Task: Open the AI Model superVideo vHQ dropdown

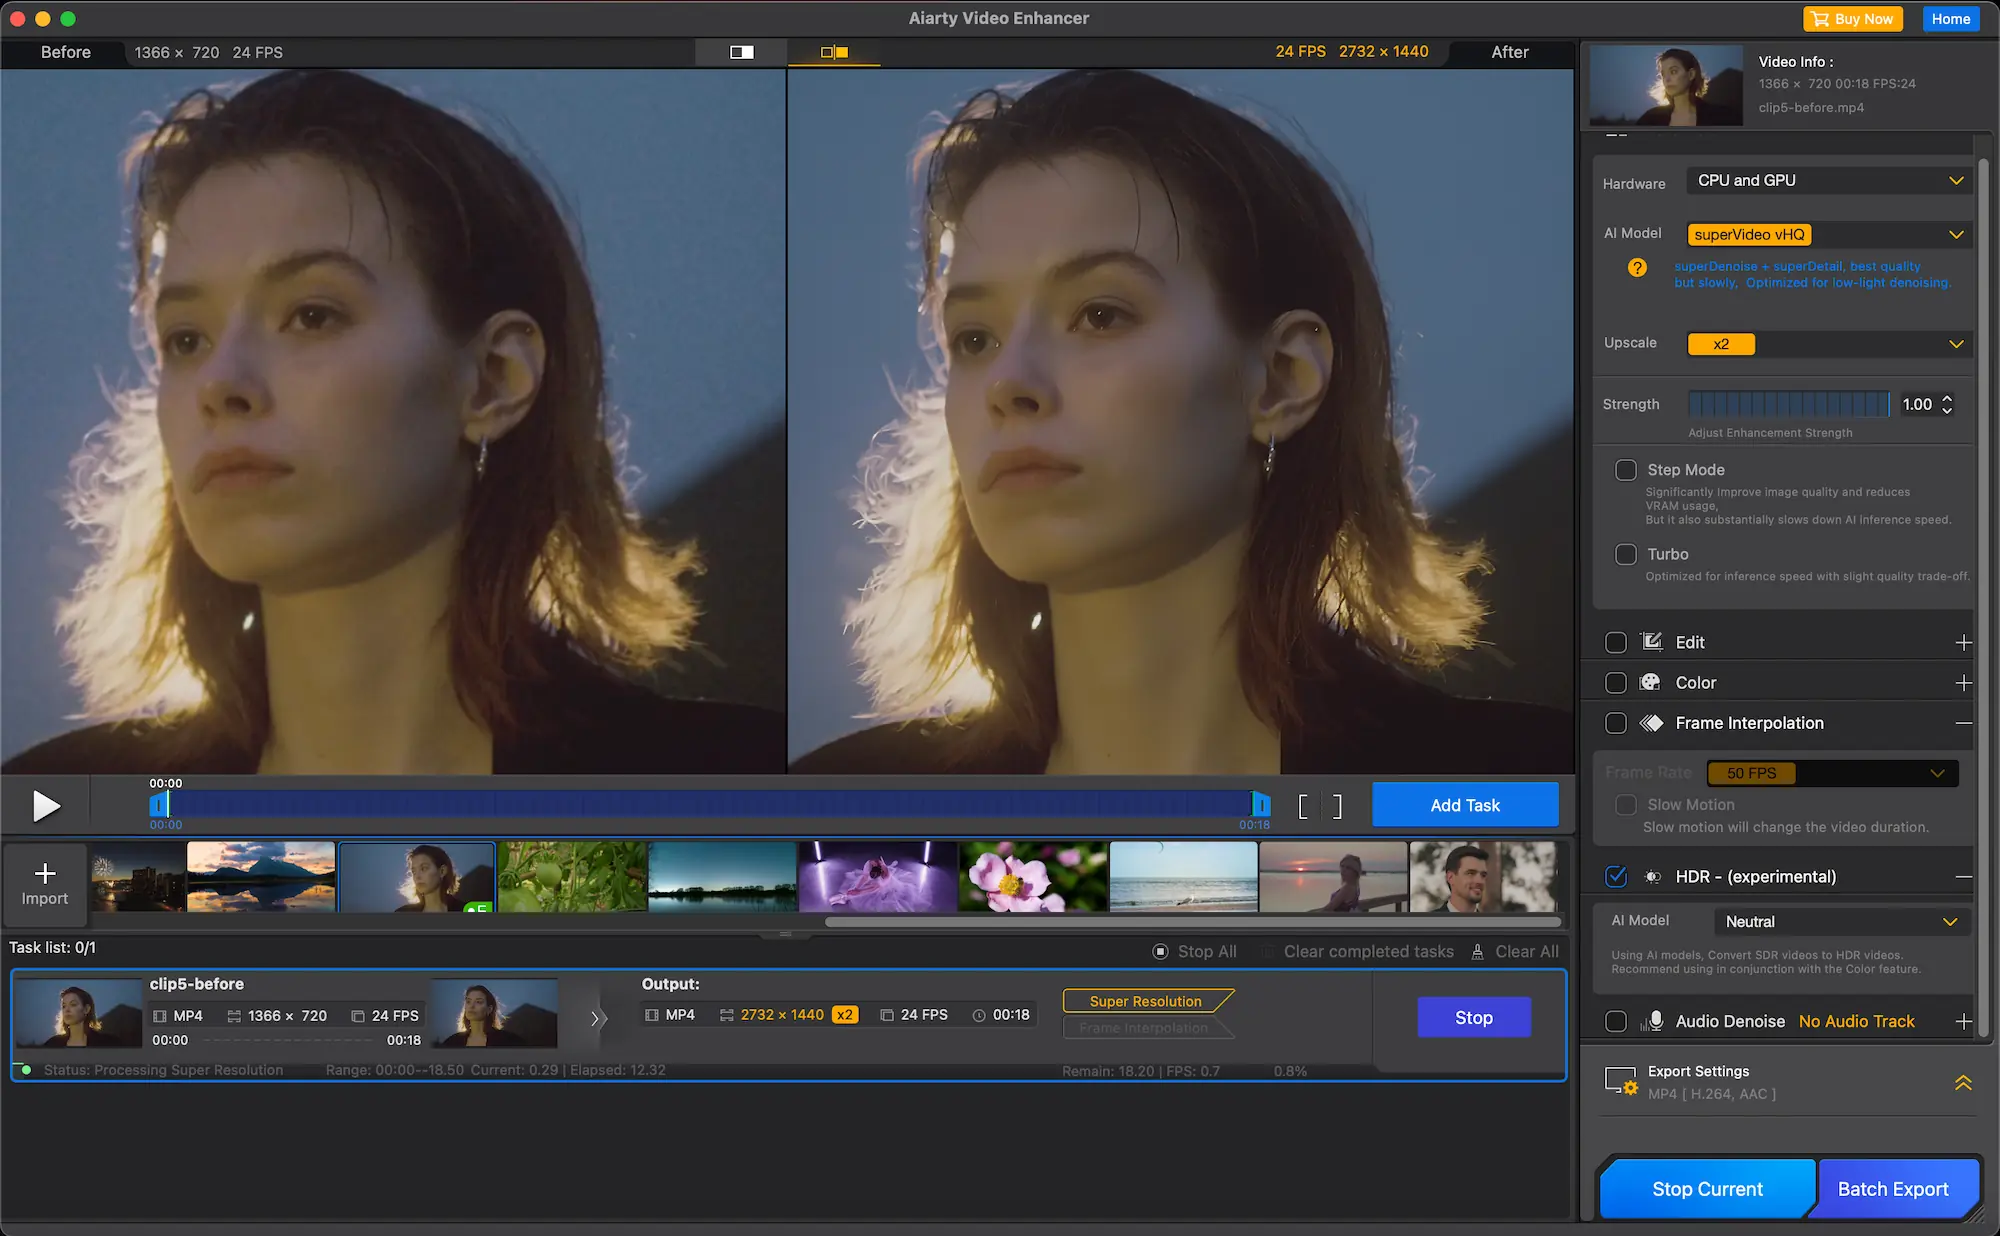Action: point(1828,235)
